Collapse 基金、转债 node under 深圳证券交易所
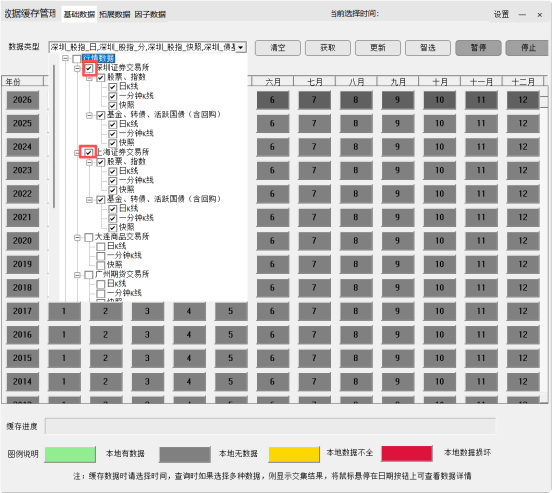552x493 pixels. tap(89, 115)
